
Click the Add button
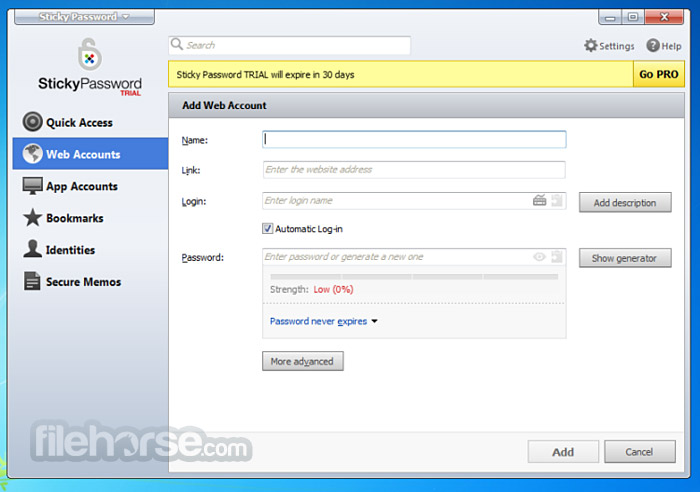563,452
